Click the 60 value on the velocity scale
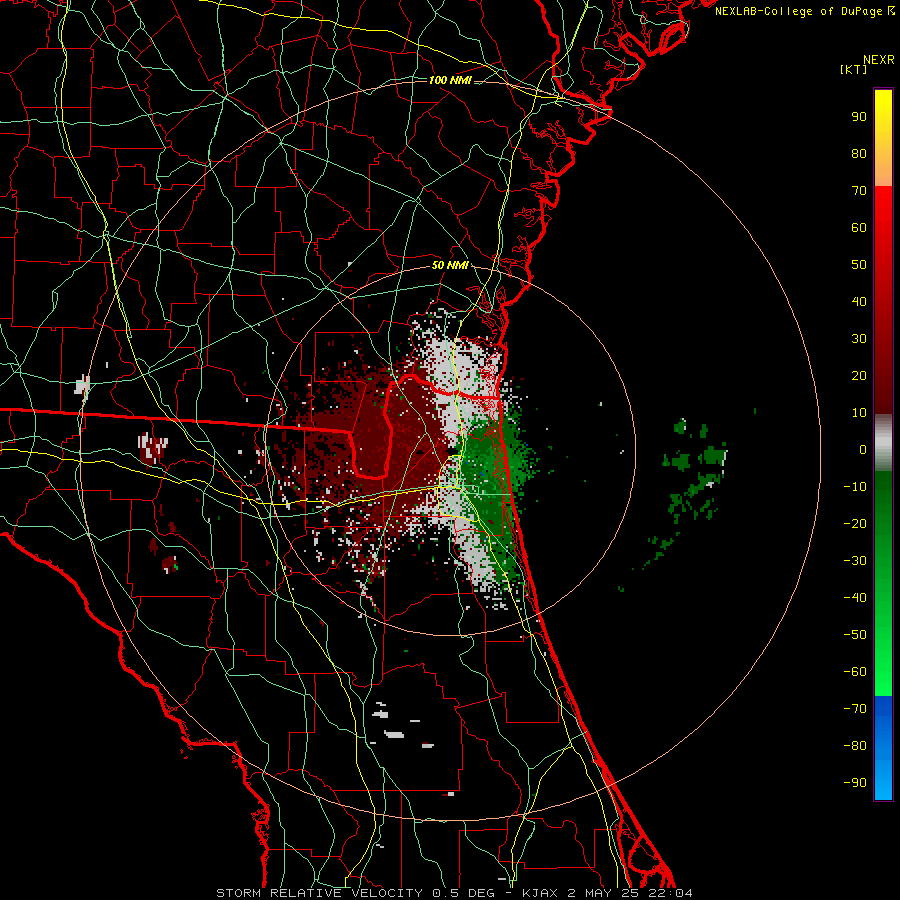This screenshot has width=900, height=900. pyautogui.click(x=859, y=227)
